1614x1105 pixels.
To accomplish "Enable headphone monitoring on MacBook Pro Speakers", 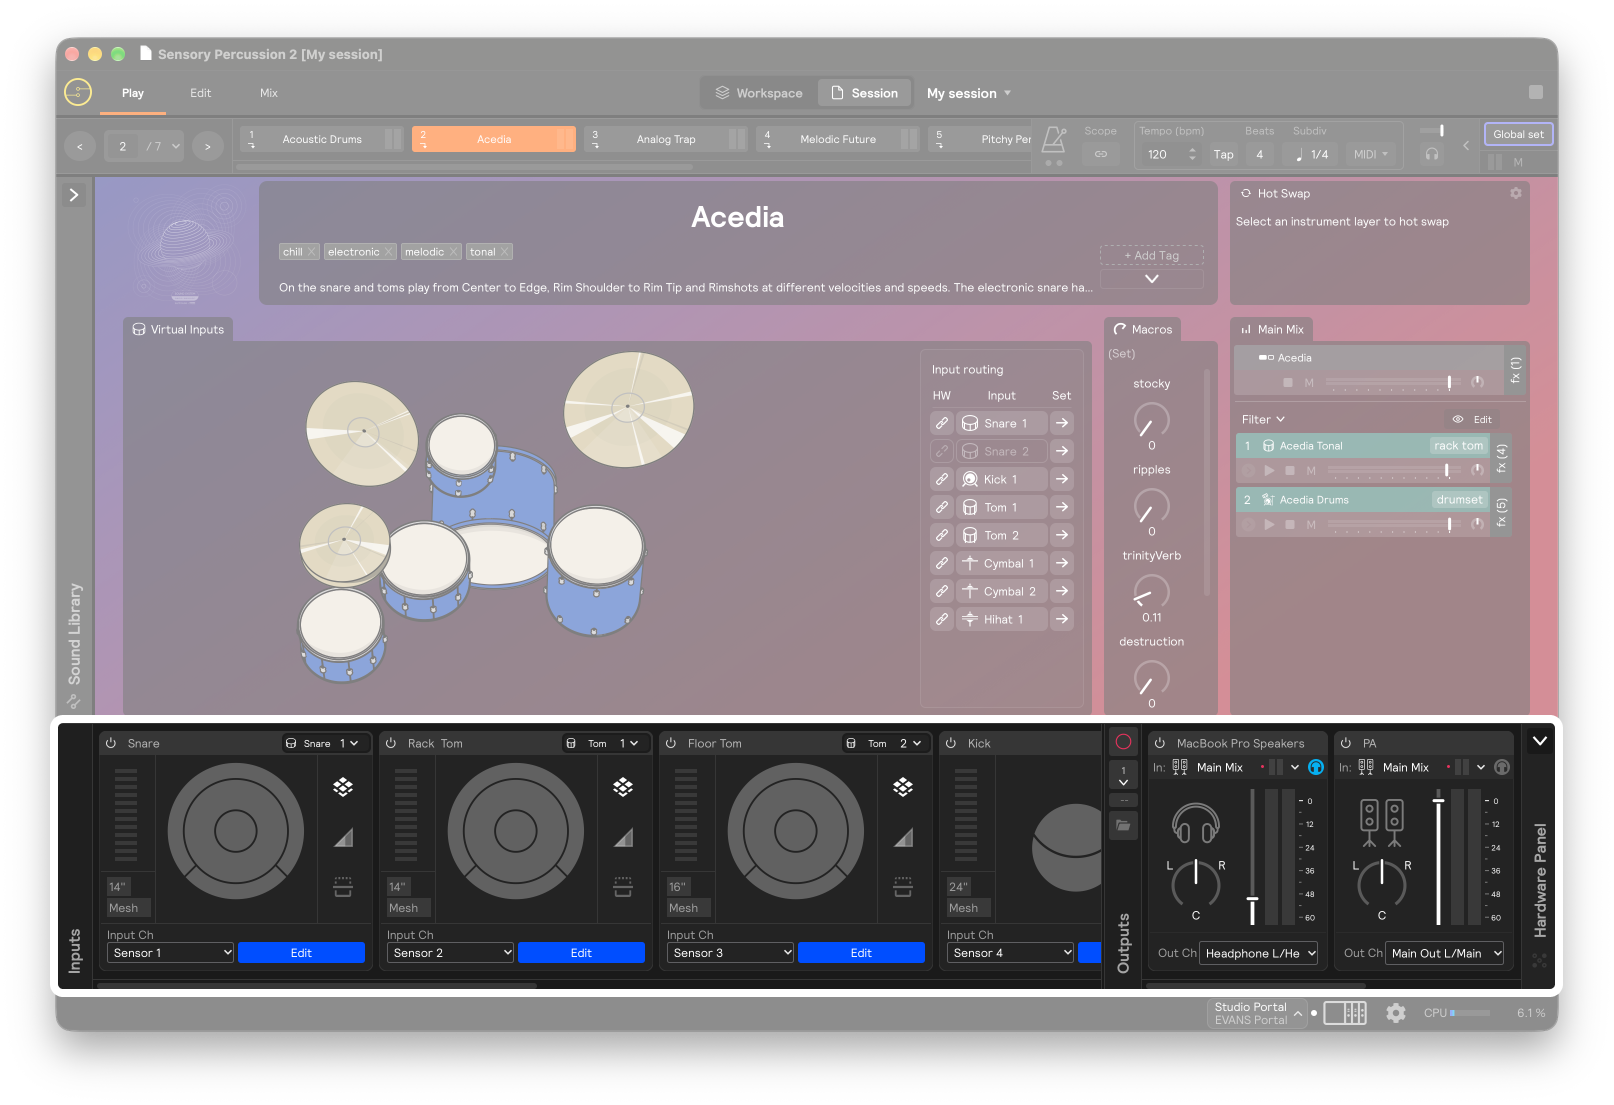I will pyautogui.click(x=1316, y=767).
